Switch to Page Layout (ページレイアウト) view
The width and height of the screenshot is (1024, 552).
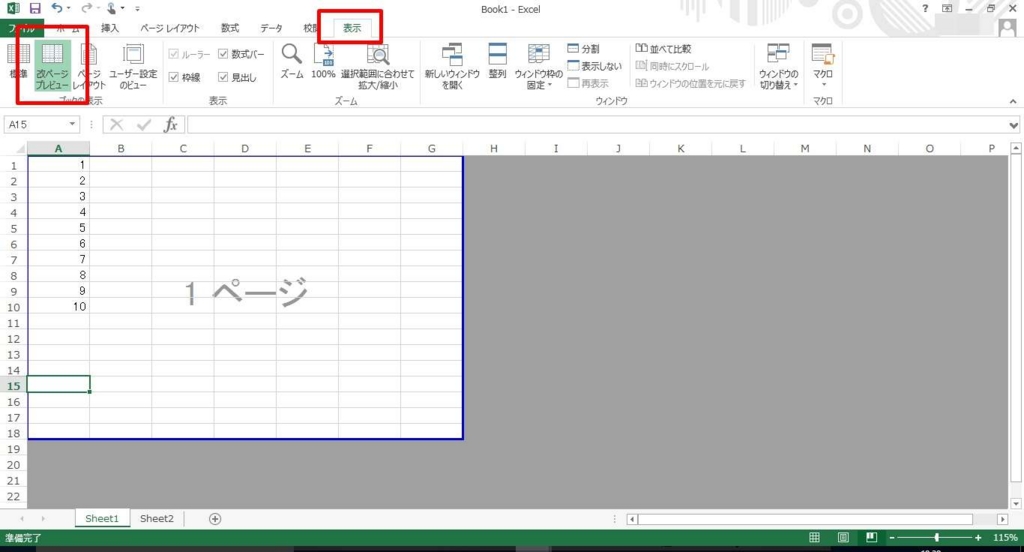click(89, 65)
